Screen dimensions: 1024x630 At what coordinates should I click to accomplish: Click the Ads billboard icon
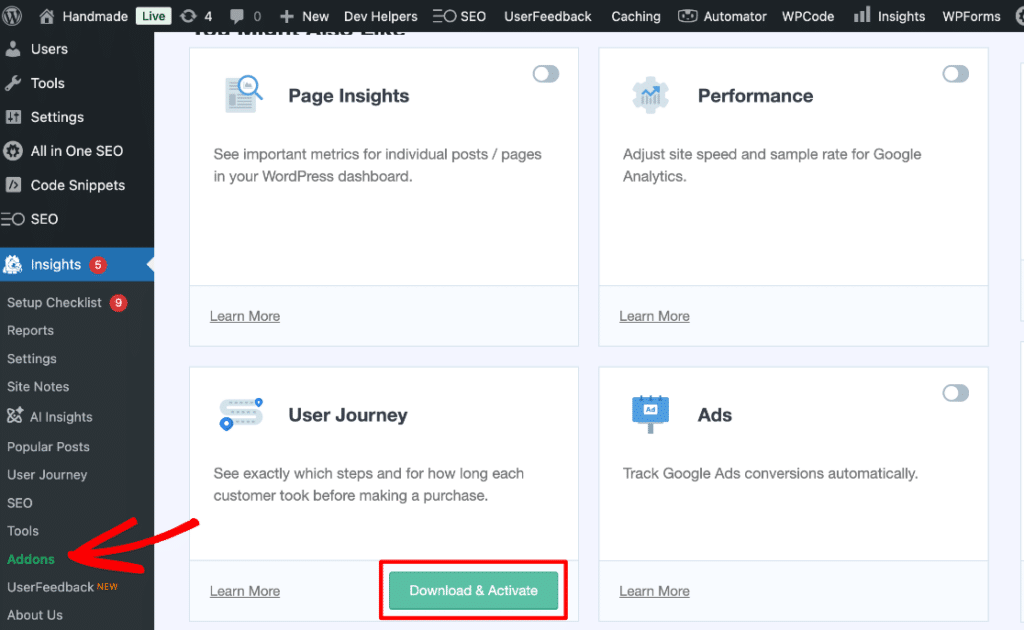(x=650, y=413)
